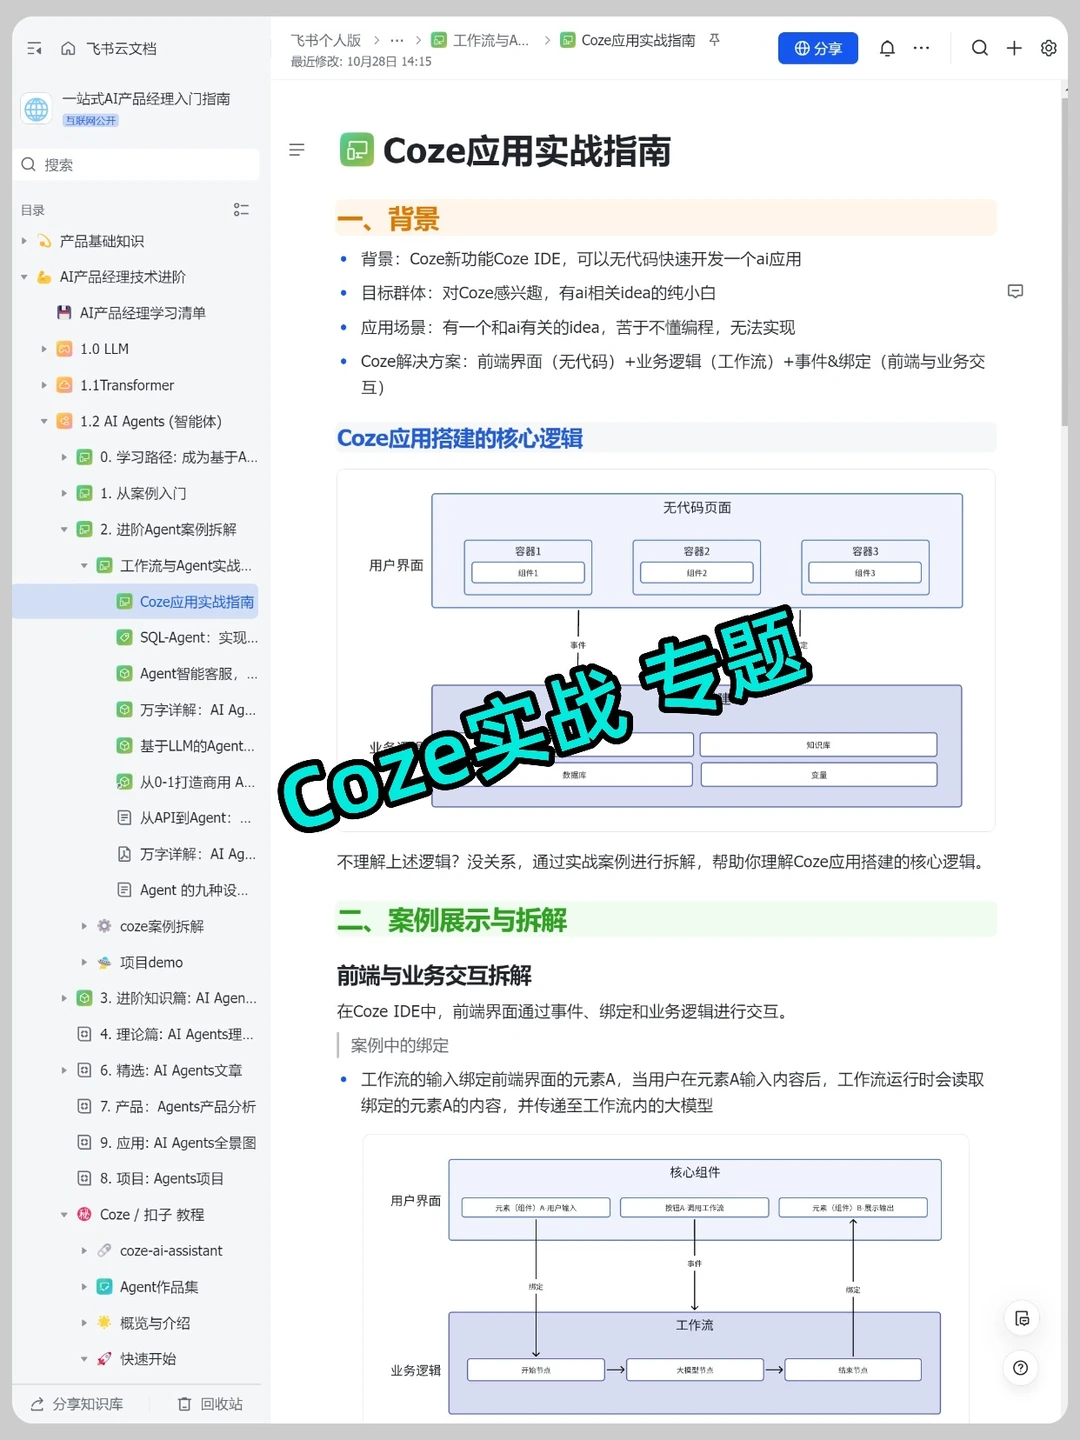The image size is (1080, 1440).
Task: Click the heading 前端与业务交互拆解
Action: click(x=434, y=975)
